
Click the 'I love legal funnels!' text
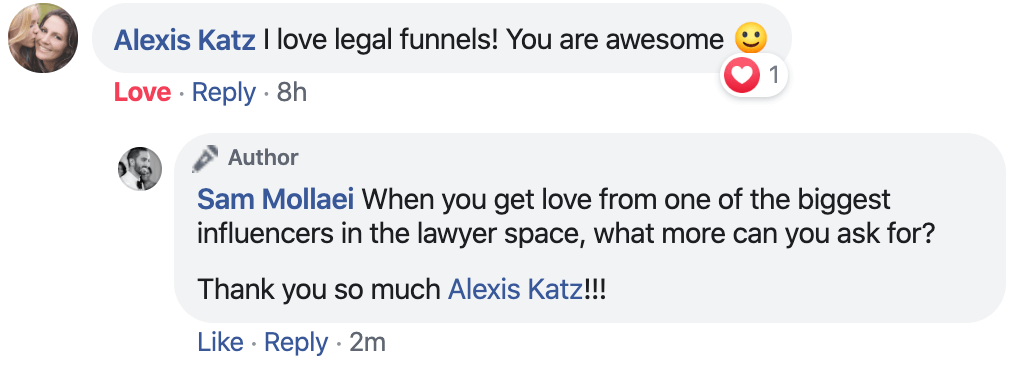coord(380,40)
